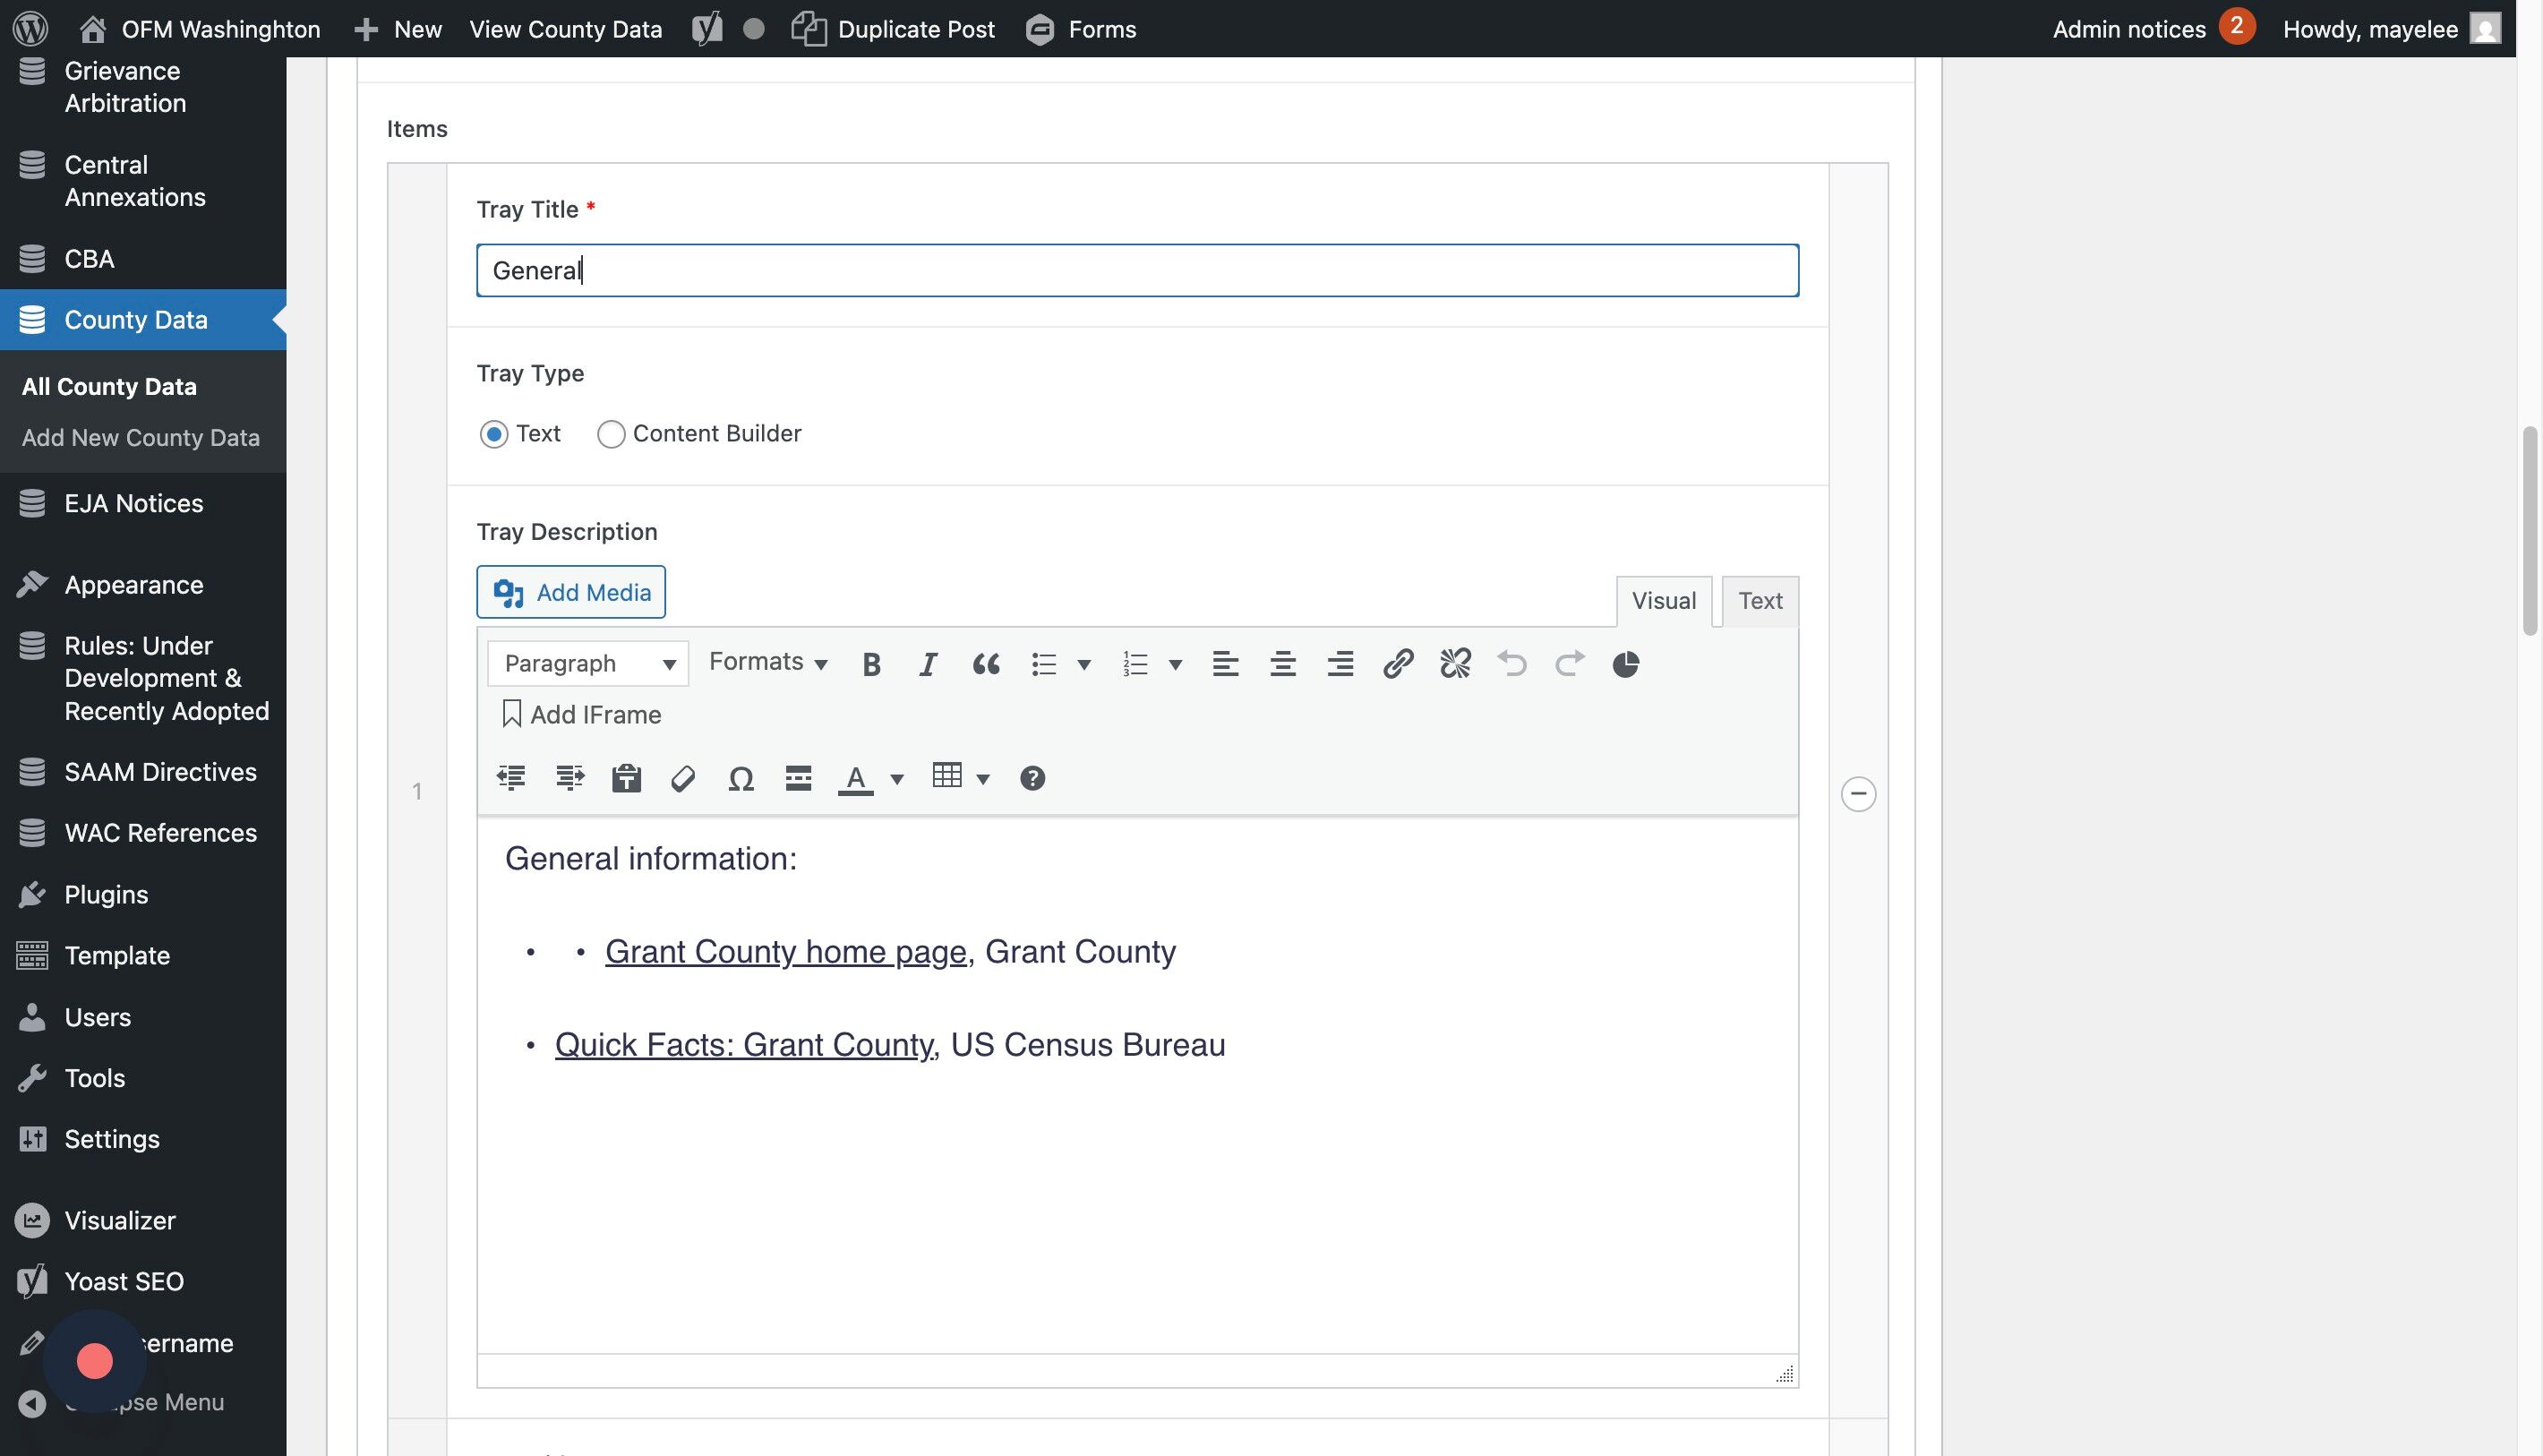This screenshot has width=2543, height=1456.
Task: Click into the Tray Title field
Action: click(x=1137, y=271)
